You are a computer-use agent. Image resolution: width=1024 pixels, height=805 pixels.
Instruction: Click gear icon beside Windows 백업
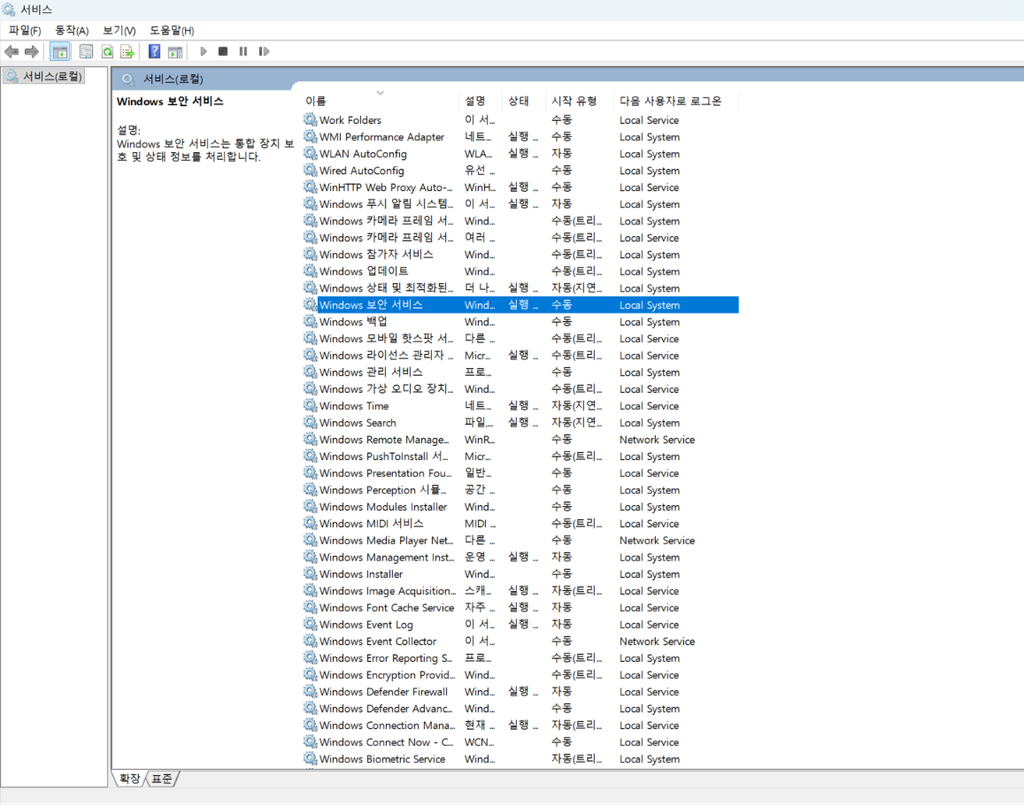(x=310, y=321)
